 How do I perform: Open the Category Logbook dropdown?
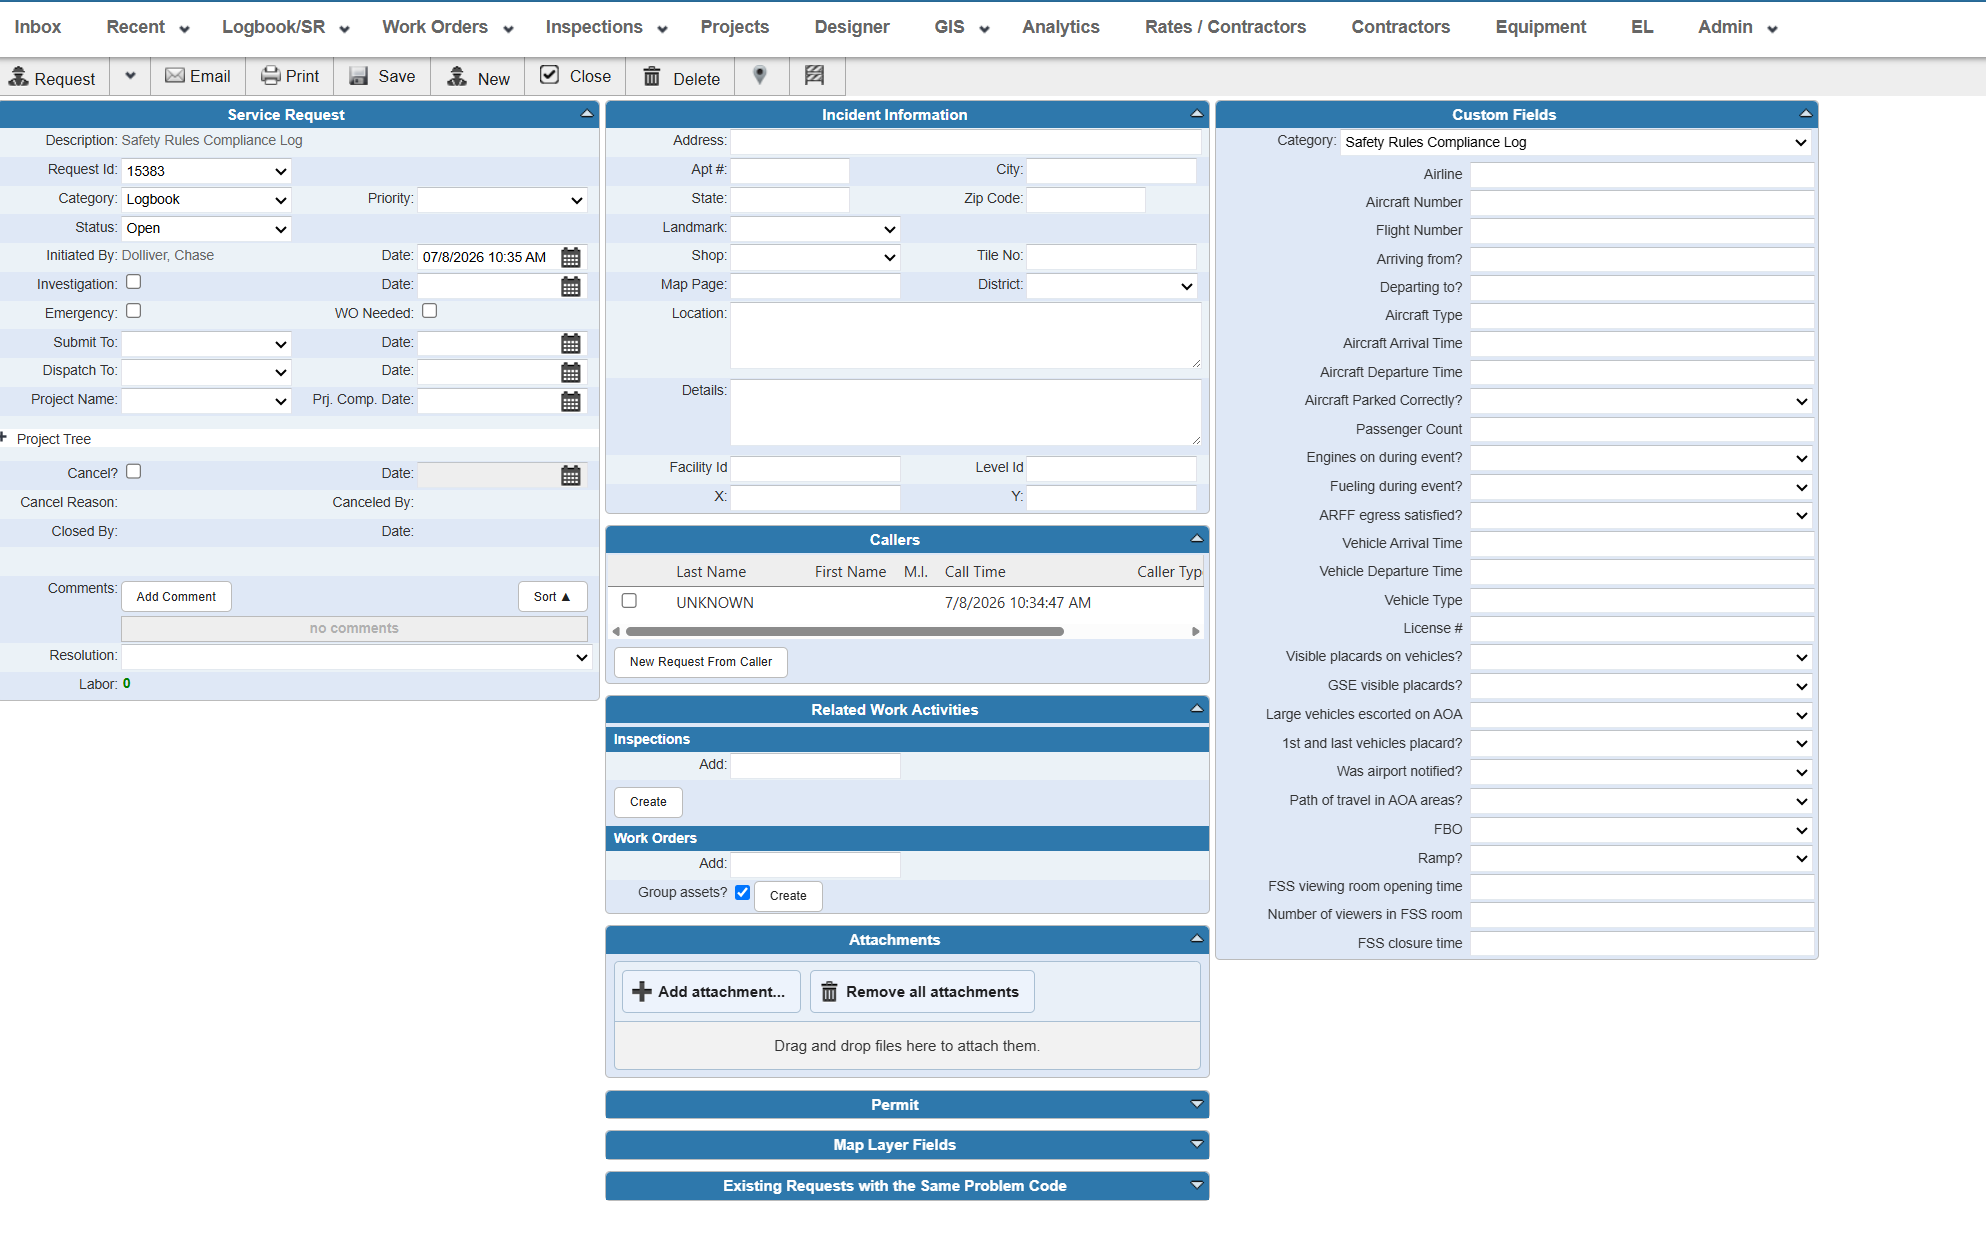(206, 200)
